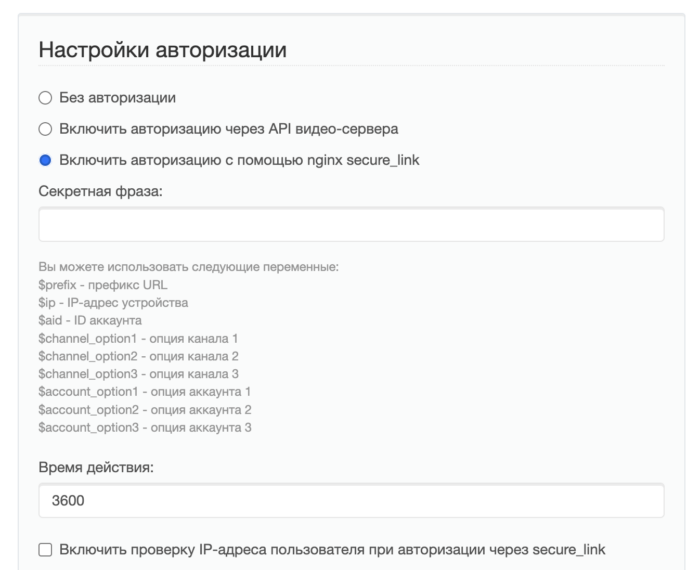Select the "Без авторизации" radio button
Screen dimensions: 700x570
point(44,98)
